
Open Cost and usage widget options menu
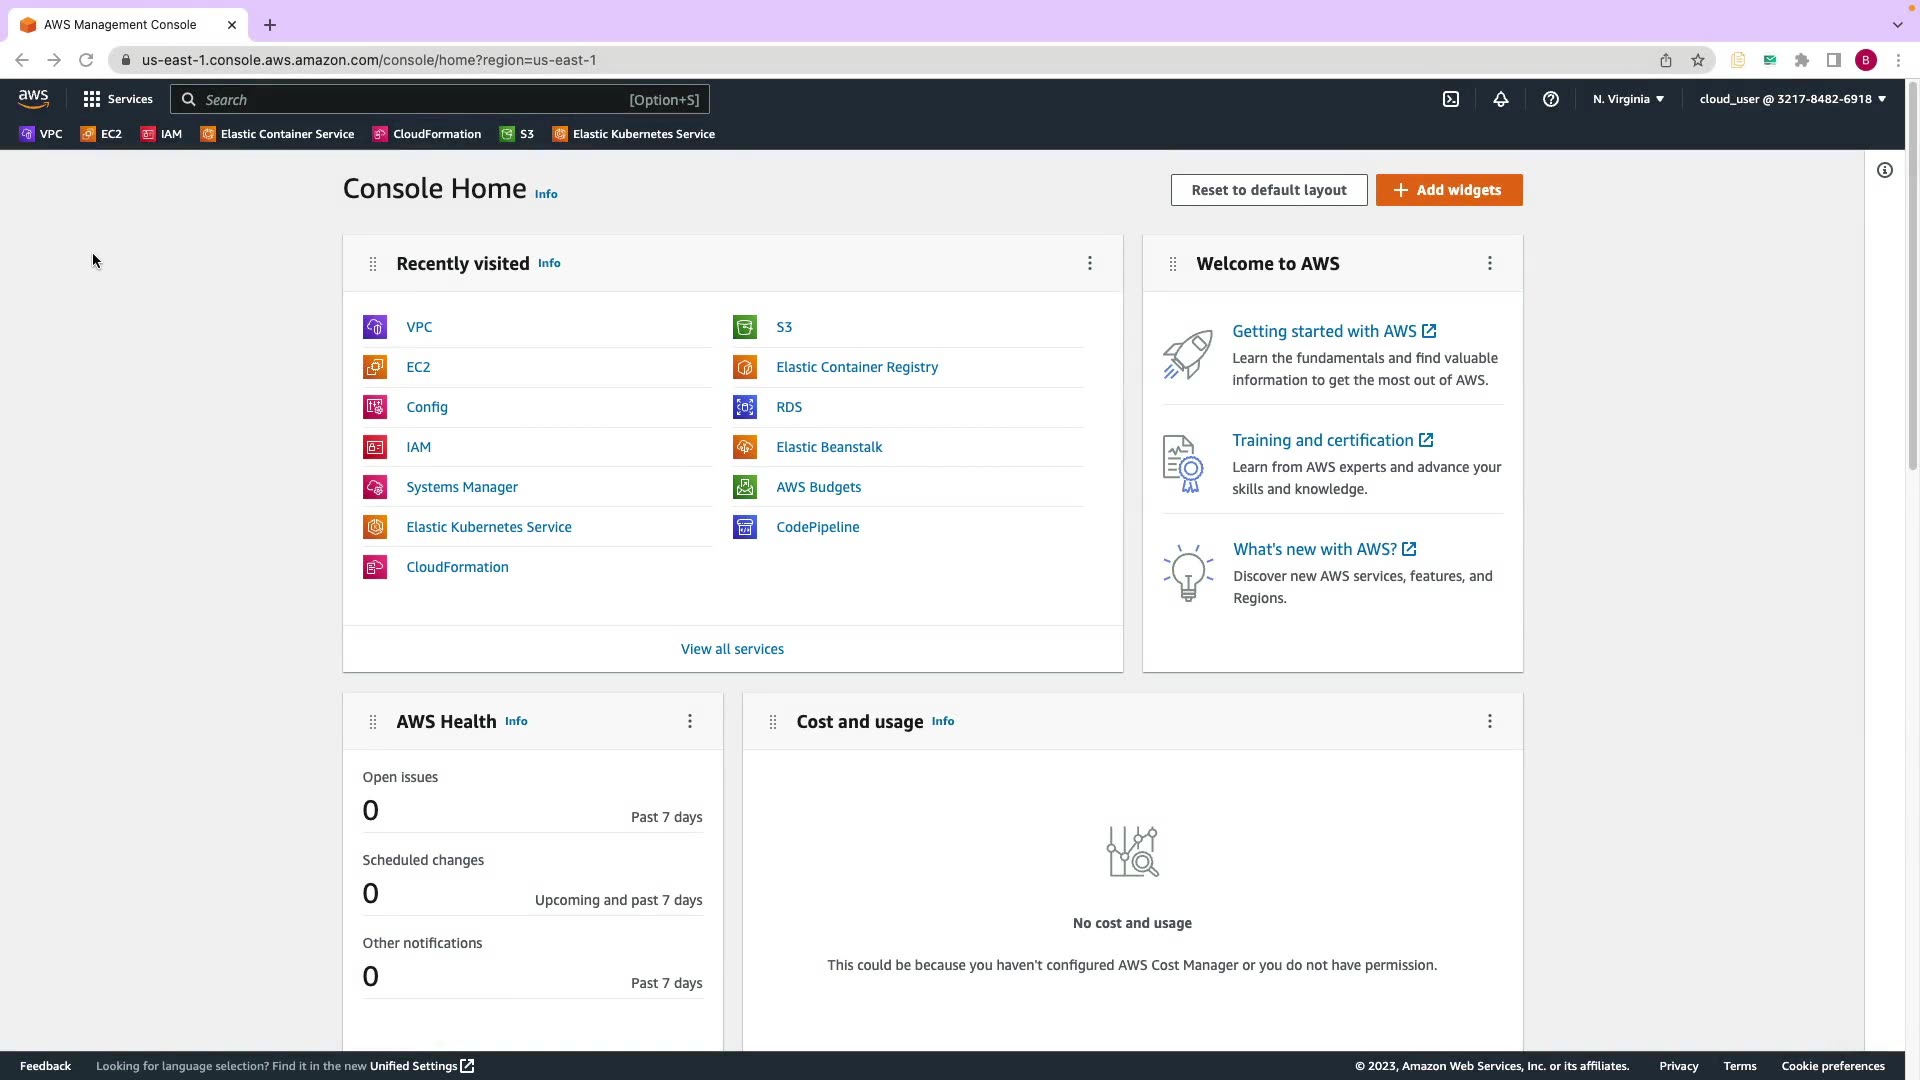1490,721
